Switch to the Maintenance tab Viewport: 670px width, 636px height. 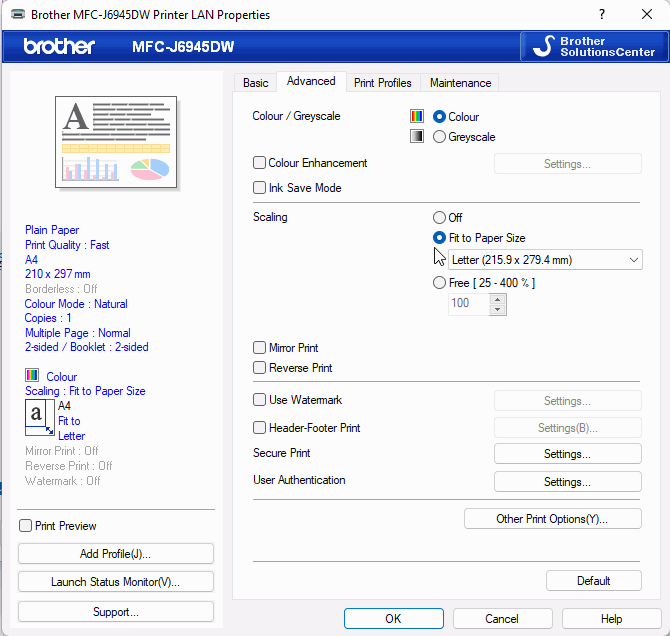pyautogui.click(x=460, y=82)
